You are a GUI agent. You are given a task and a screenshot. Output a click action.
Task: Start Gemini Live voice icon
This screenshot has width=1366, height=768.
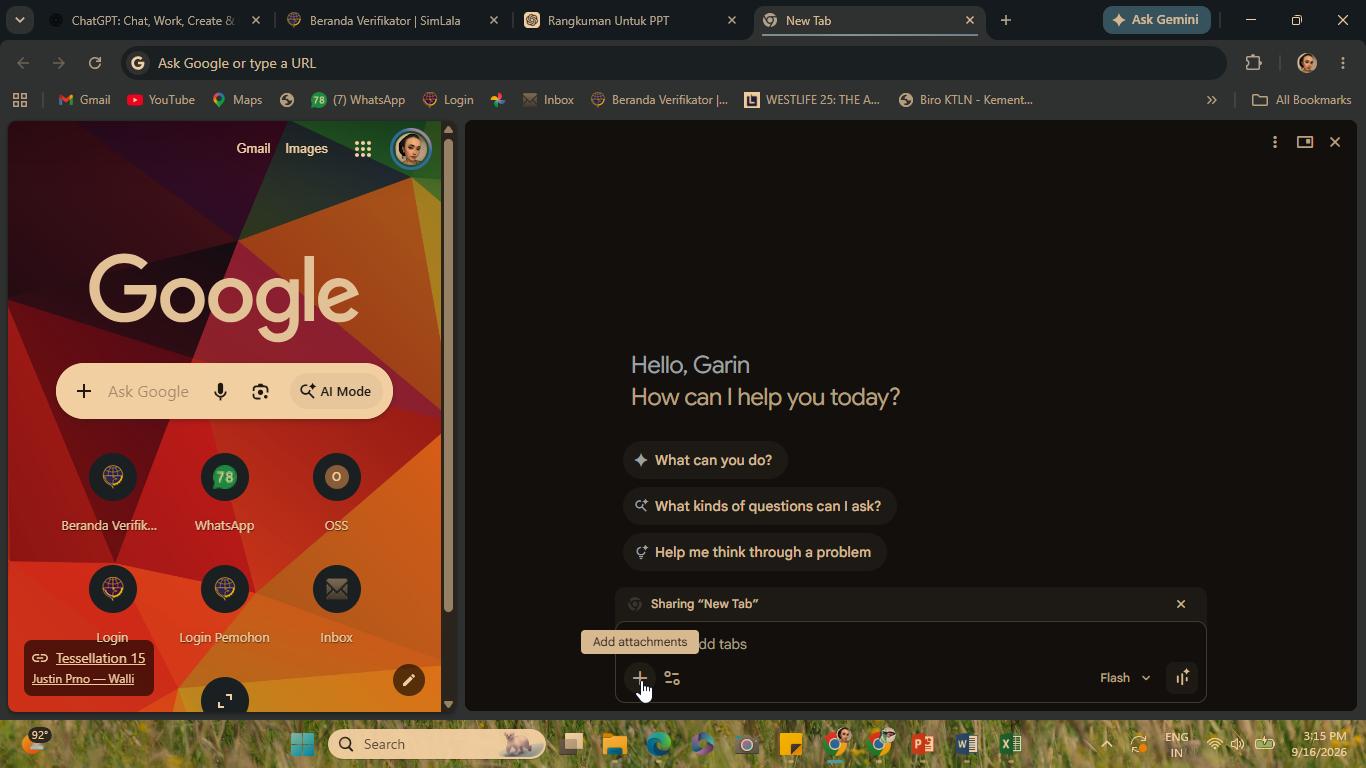(x=1182, y=678)
